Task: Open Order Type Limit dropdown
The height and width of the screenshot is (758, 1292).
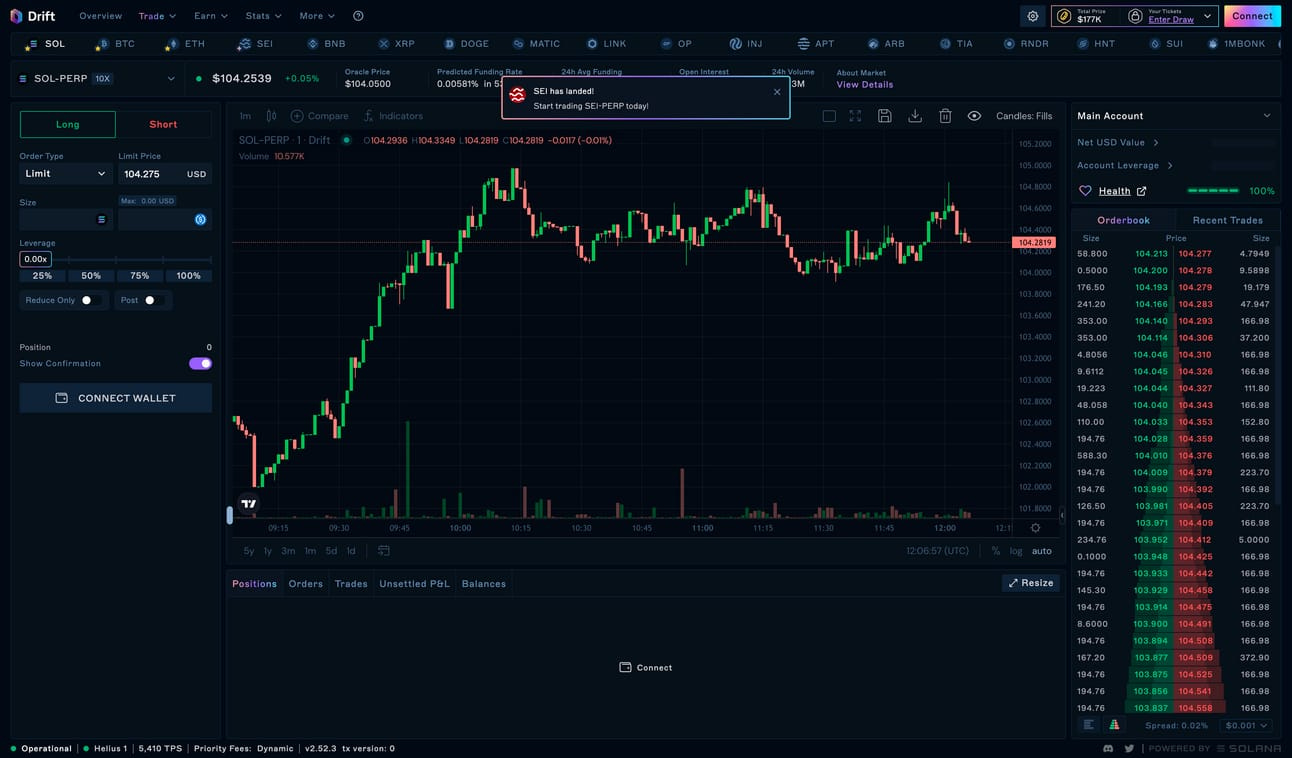Action: point(65,174)
